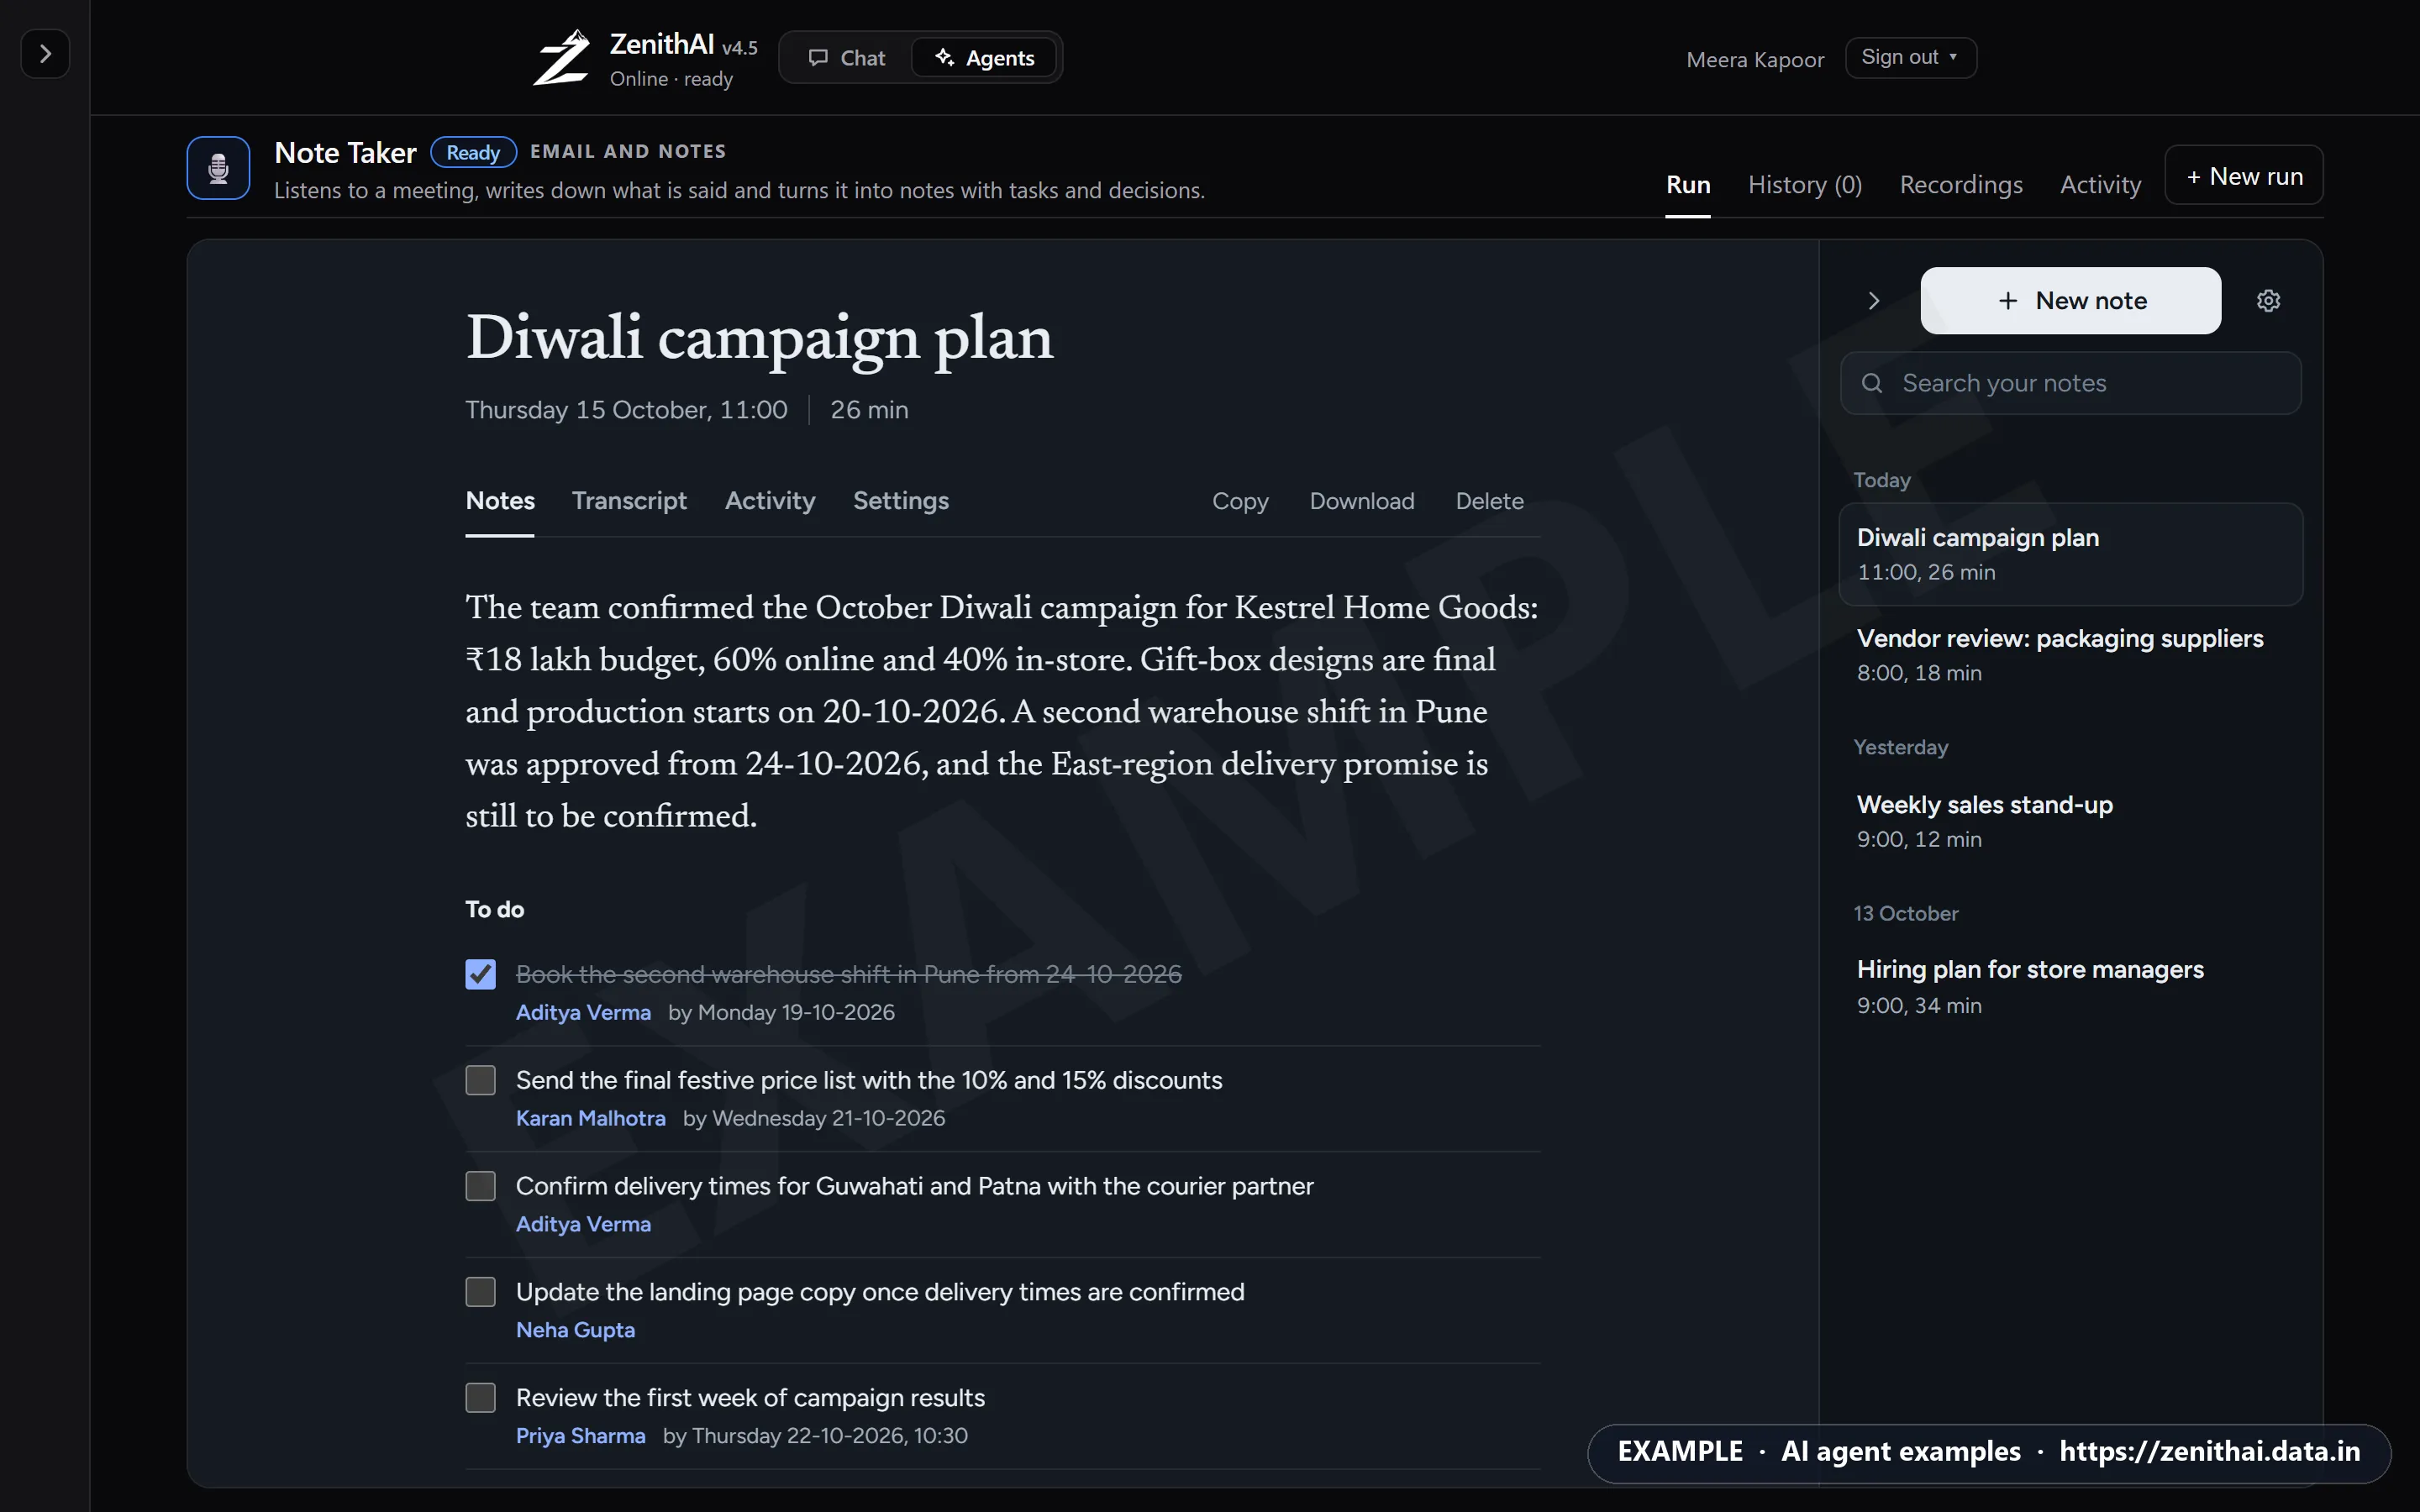The width and height of the screenshot is (2420, 1512).
Task: Click the Online · ready status text
Action: point(671,79)
